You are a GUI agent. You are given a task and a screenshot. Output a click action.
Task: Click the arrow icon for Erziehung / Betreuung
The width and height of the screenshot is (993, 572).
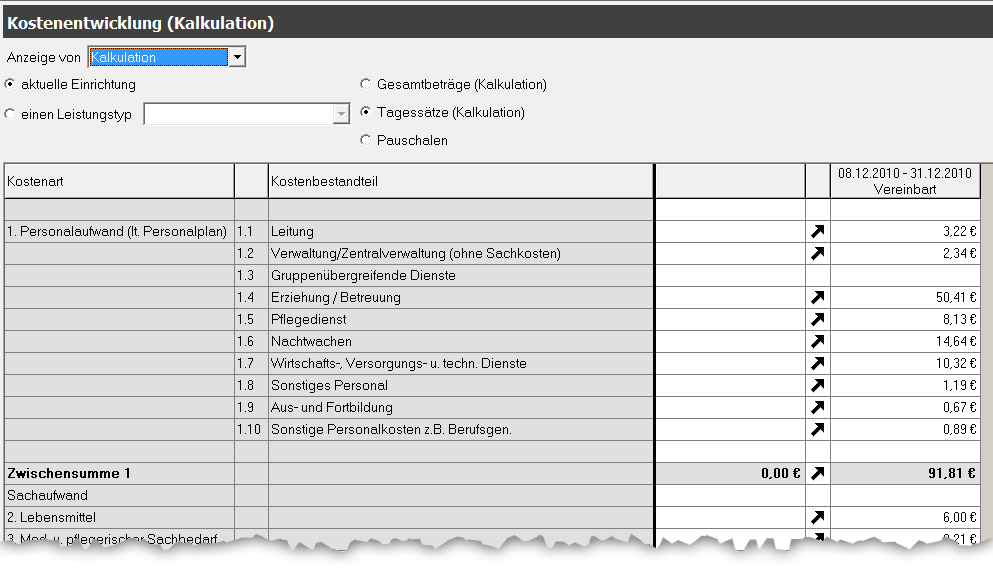[817, 298]
